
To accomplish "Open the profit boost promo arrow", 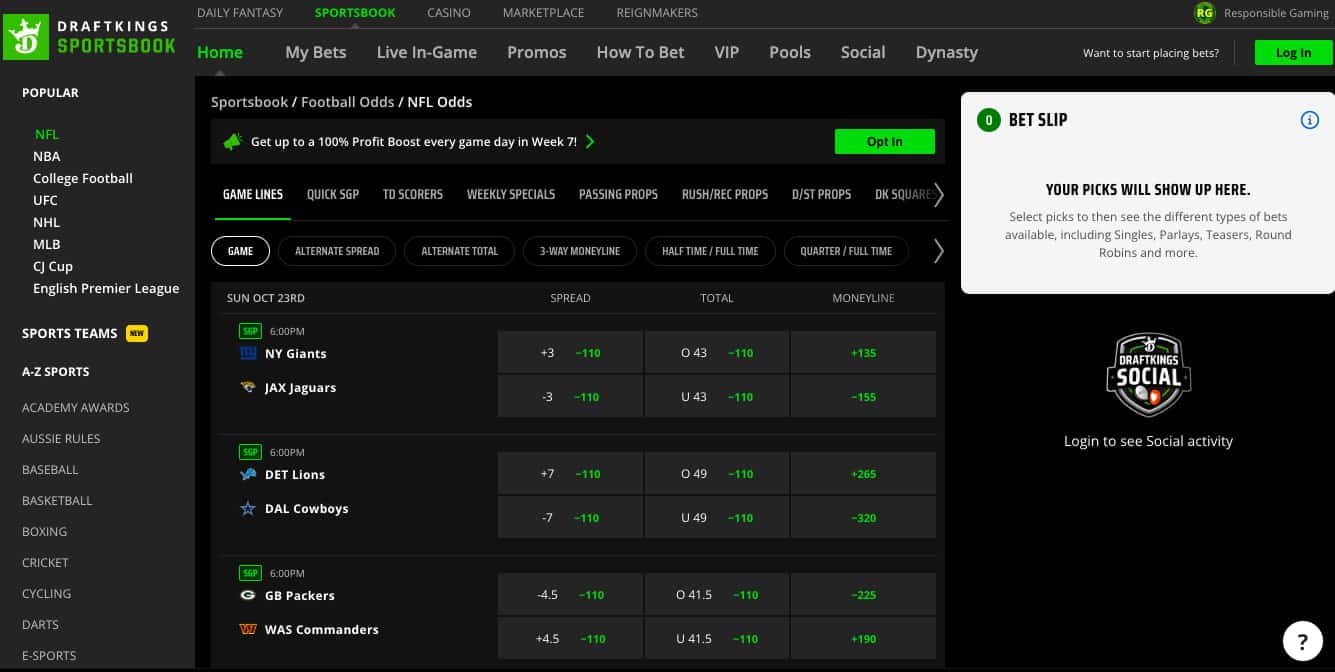I will pyautogui.click(x=590, y=142).
